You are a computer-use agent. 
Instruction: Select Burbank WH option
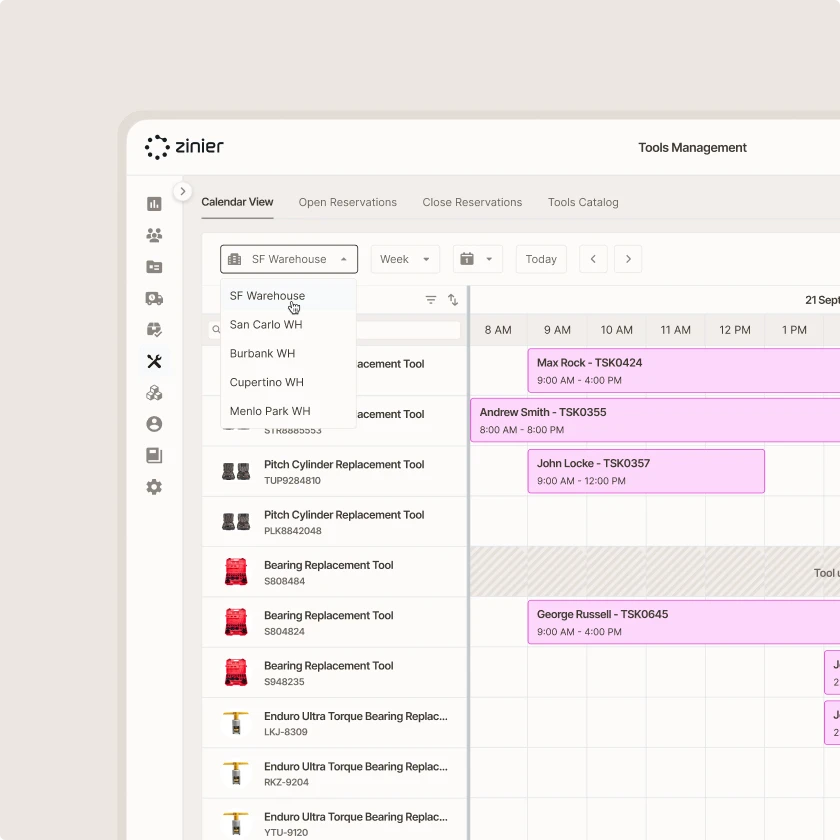(289, 354)
